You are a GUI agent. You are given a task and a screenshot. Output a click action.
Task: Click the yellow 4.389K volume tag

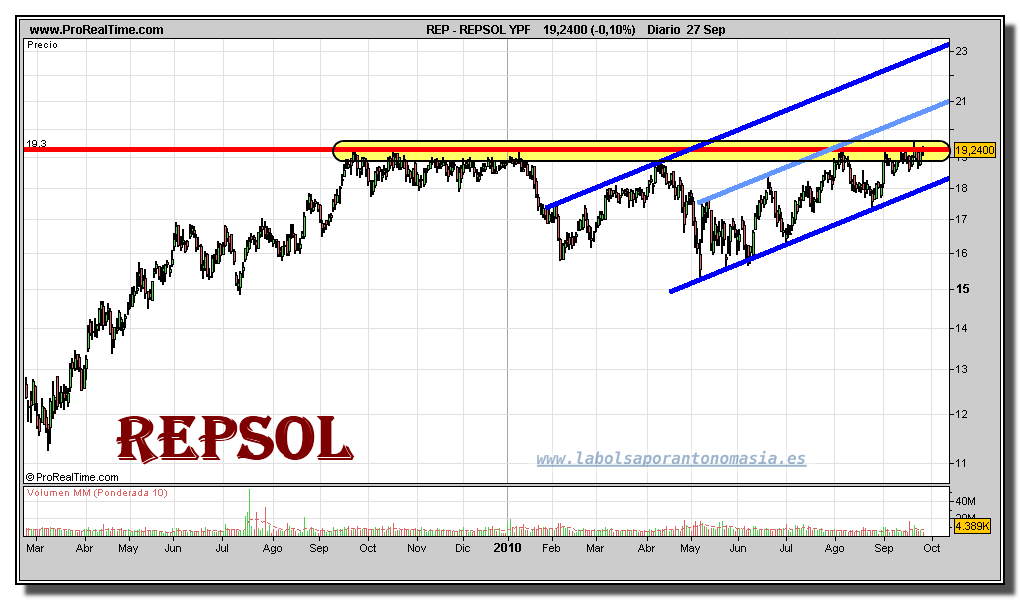[972, 526]
